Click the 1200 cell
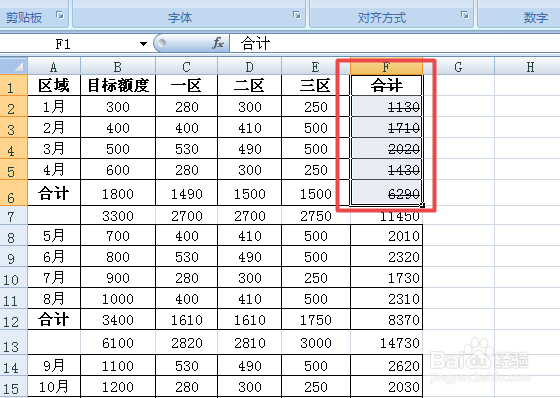This screenshot has height=398, width=560. pyautogui.click(x=118, y=387)
